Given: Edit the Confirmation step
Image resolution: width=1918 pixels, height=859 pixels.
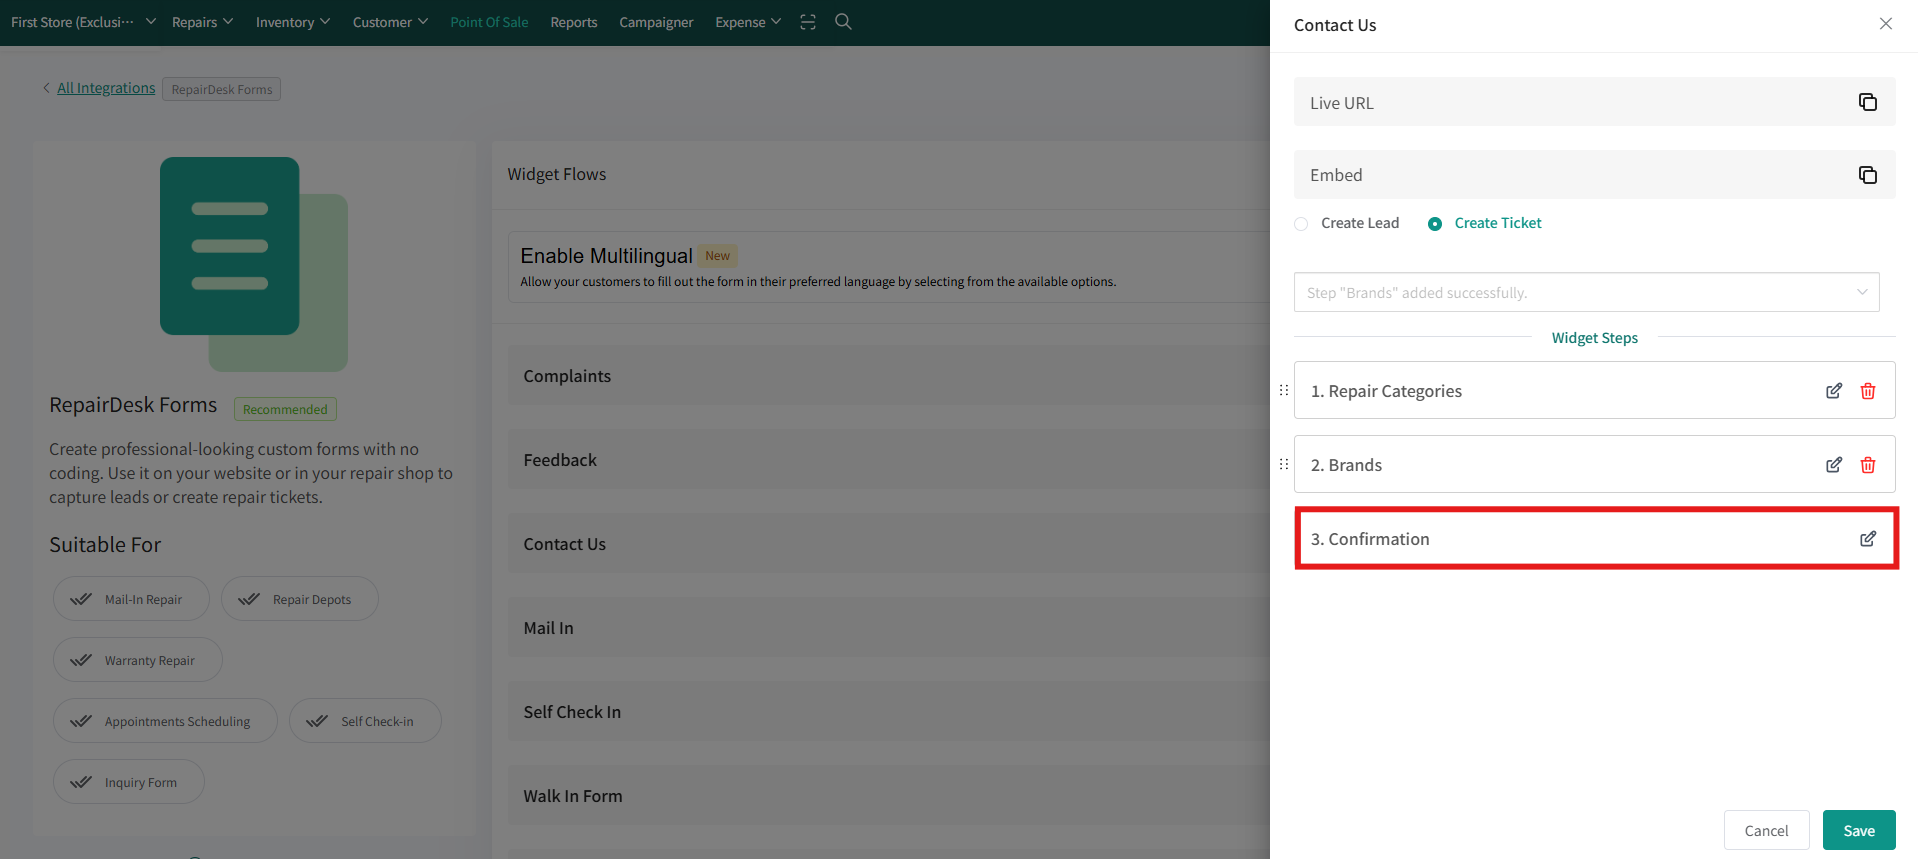Looking at the screenshot, I should 1867,539.
